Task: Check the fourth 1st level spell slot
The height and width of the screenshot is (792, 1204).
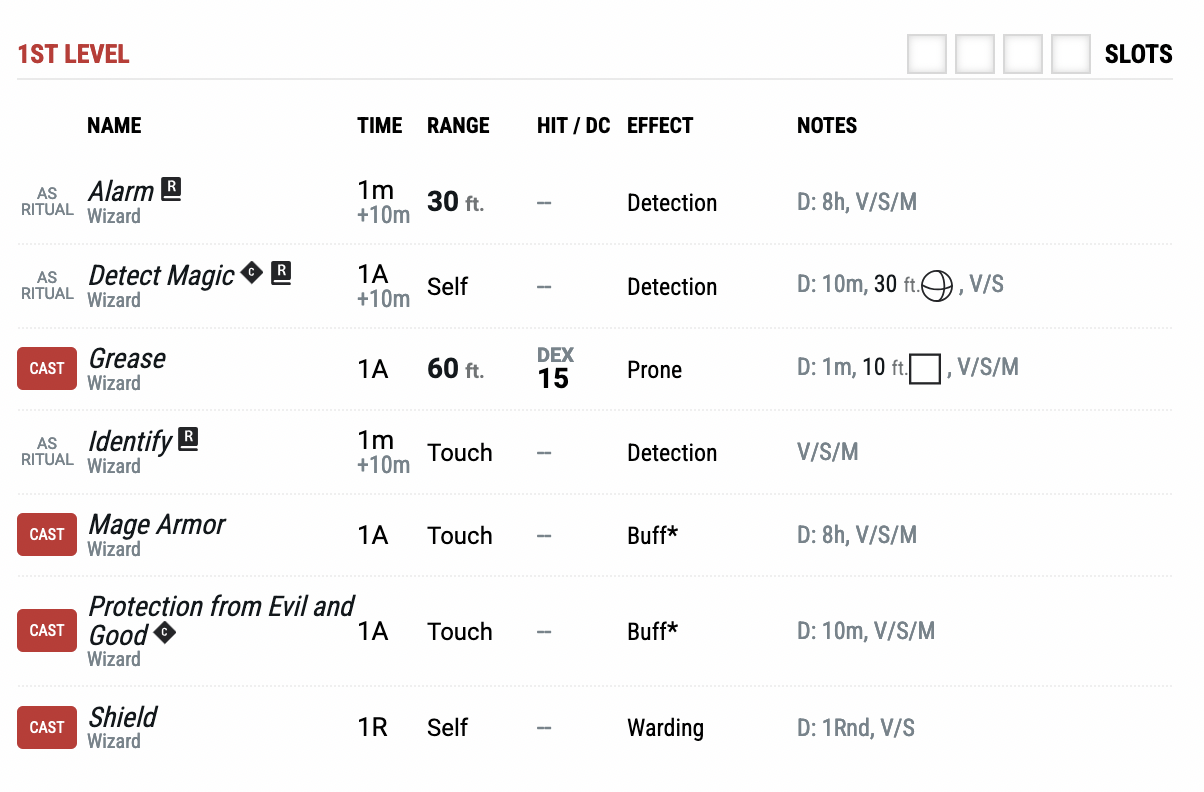Action: pyautogui.click(x=1071, y=54)
